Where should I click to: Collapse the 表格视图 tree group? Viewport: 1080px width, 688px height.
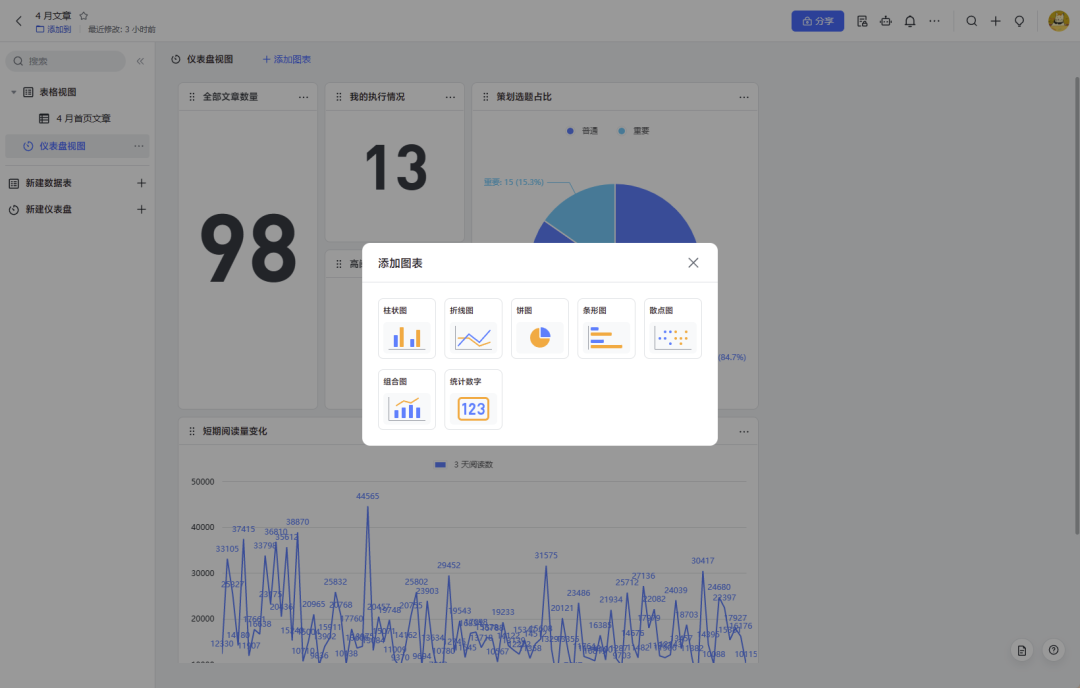point(13,92)
